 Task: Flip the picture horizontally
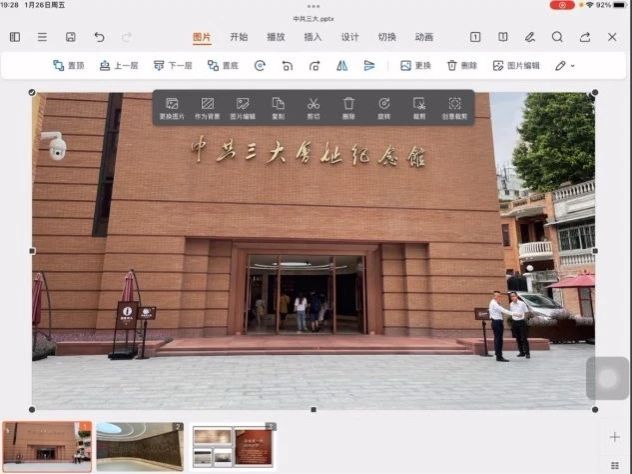342,65
